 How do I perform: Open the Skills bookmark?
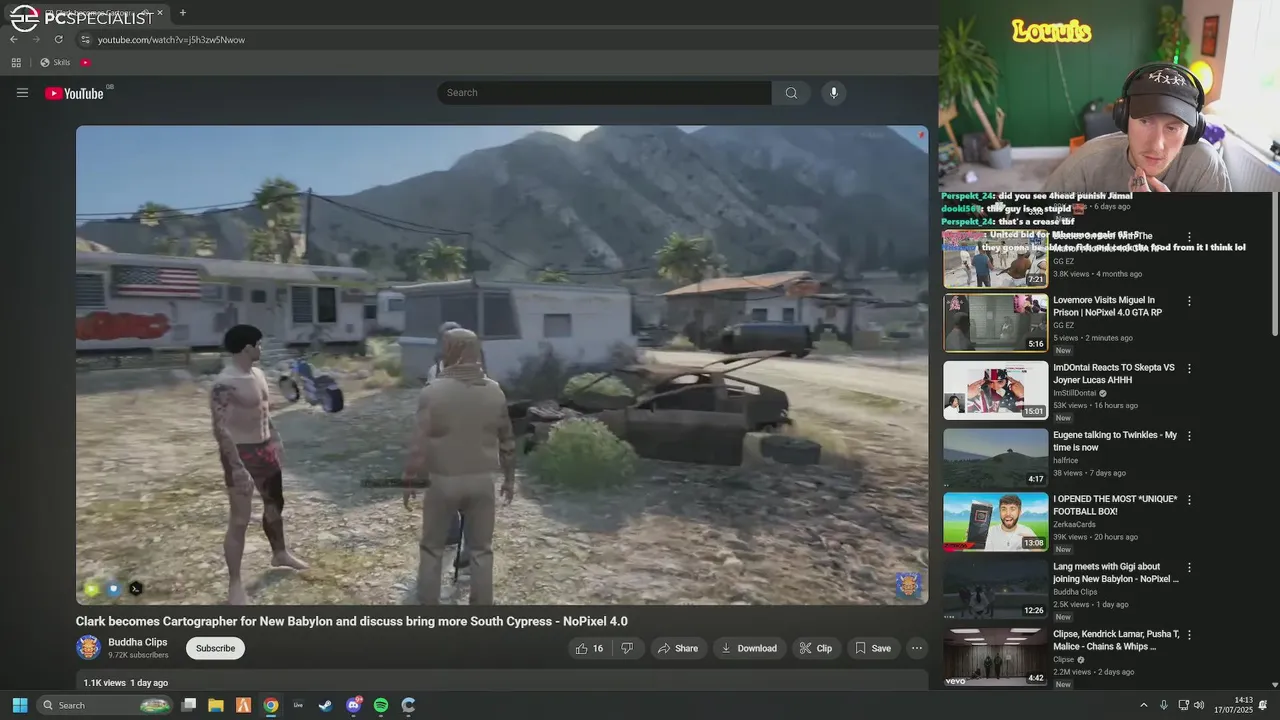pyautogui.click(x=55, y=62)
